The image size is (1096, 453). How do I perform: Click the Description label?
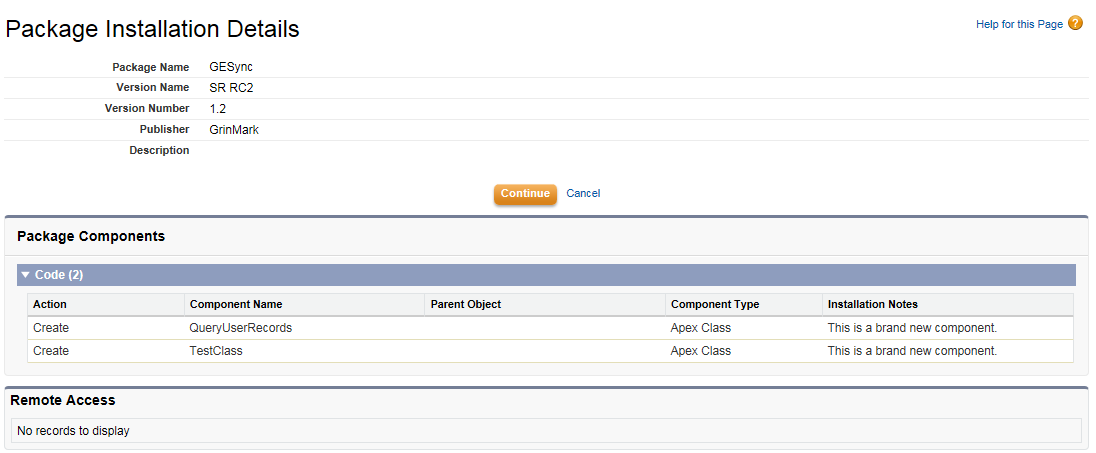159,150
